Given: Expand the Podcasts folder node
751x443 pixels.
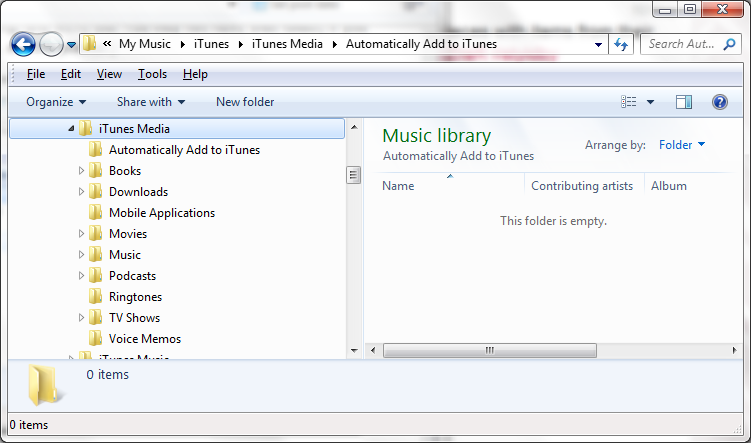Looking at the screenshot, I should coord(81,276).
